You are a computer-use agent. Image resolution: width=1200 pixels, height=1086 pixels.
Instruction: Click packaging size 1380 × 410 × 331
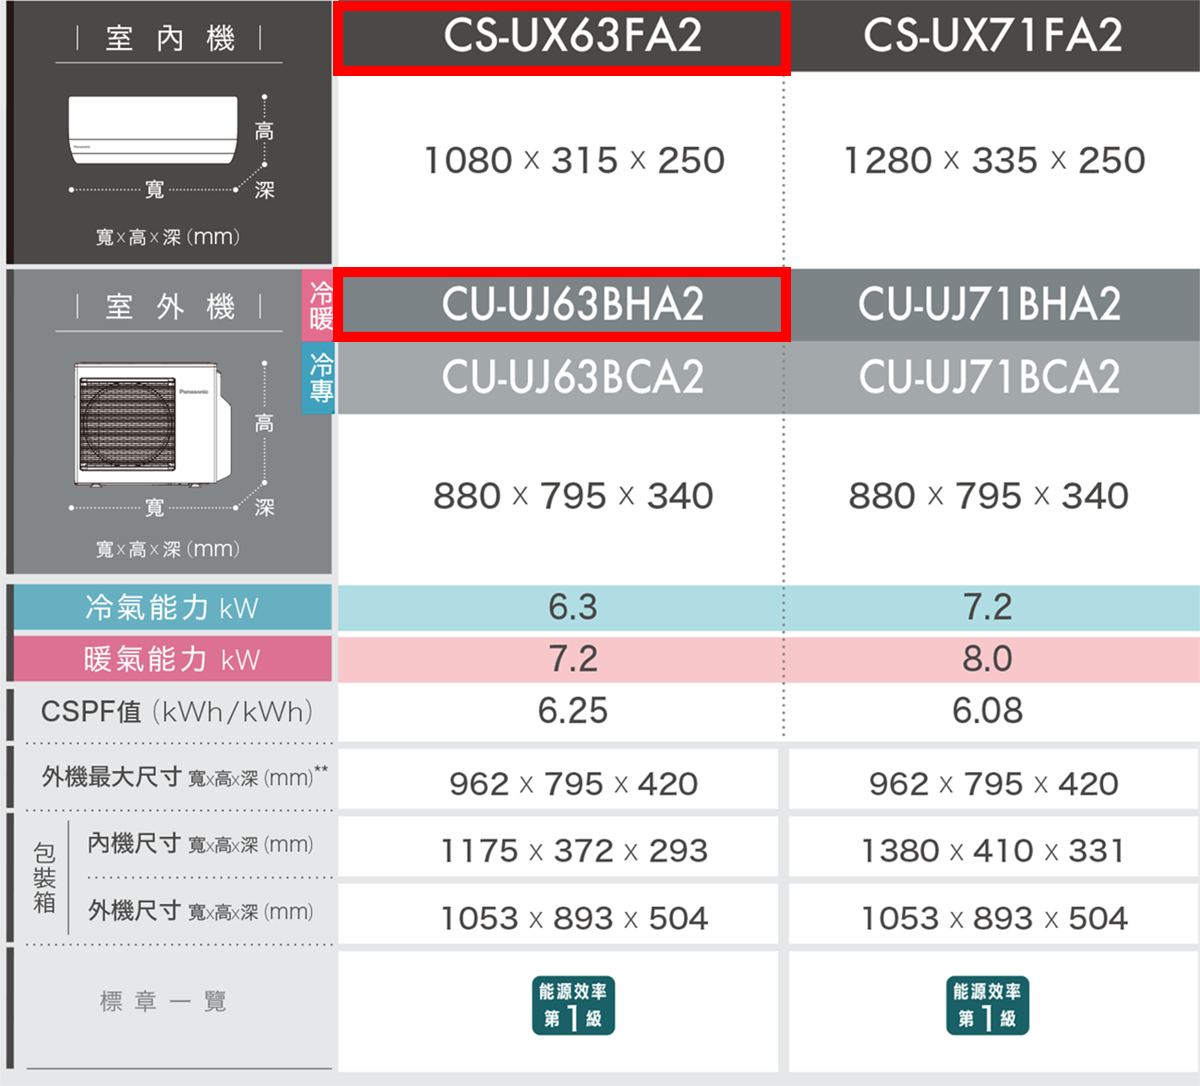[993, 851]
